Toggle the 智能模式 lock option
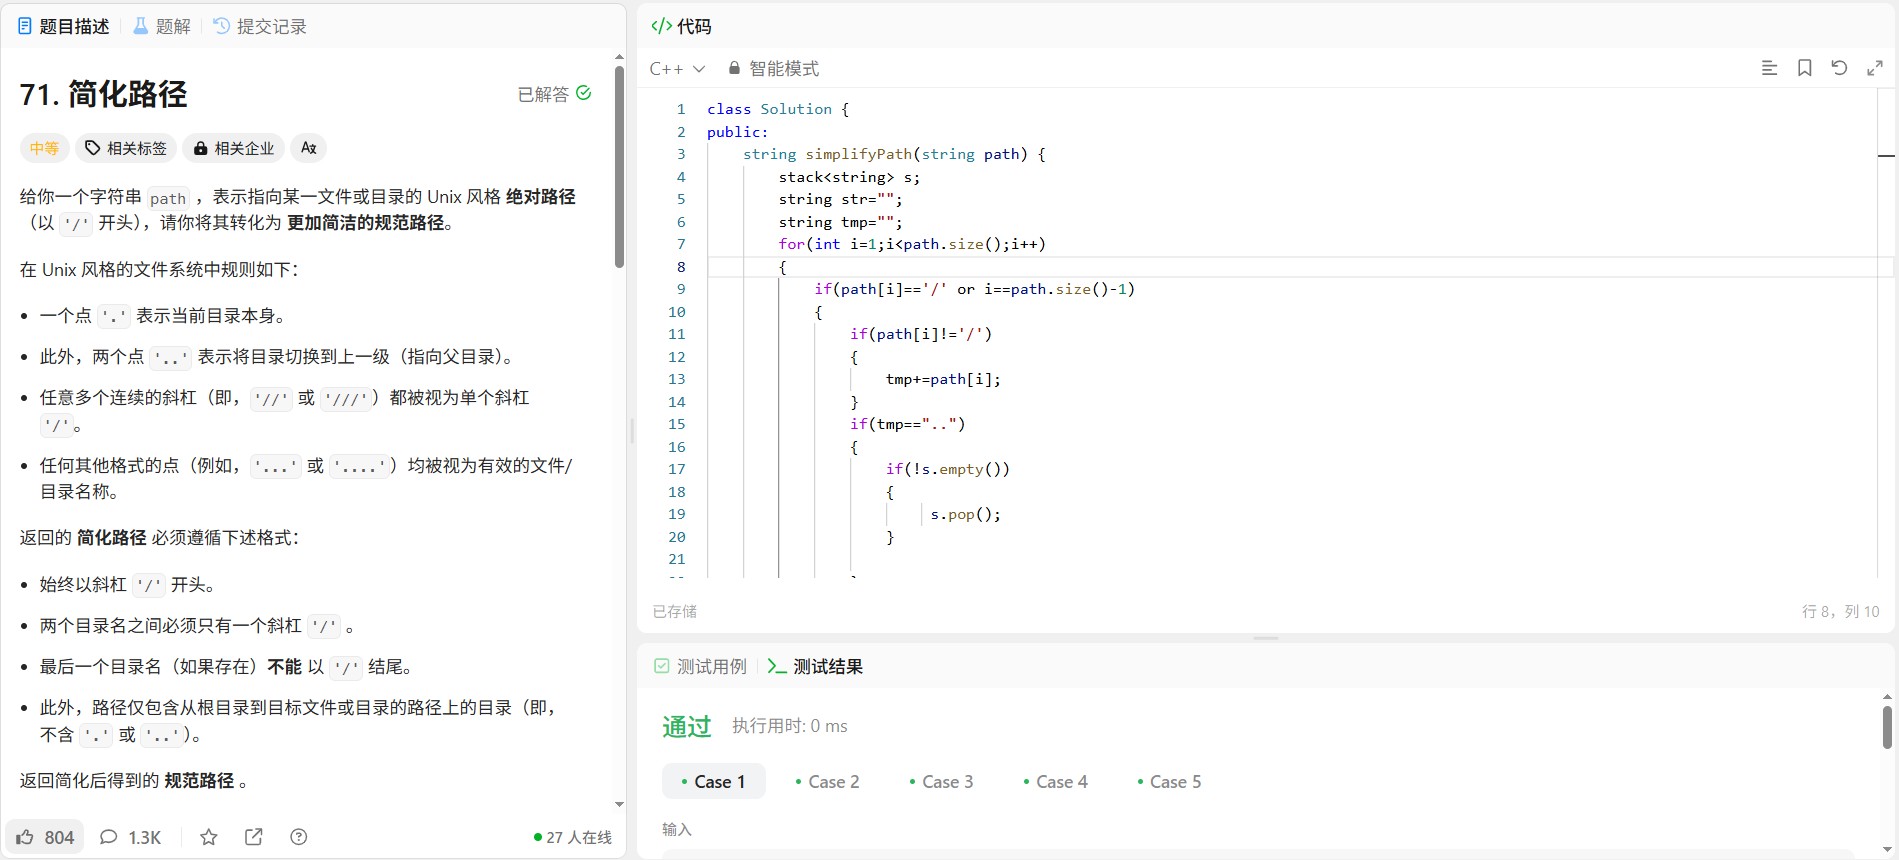This screenshot has height=860, width=1899. coord(773,69)
